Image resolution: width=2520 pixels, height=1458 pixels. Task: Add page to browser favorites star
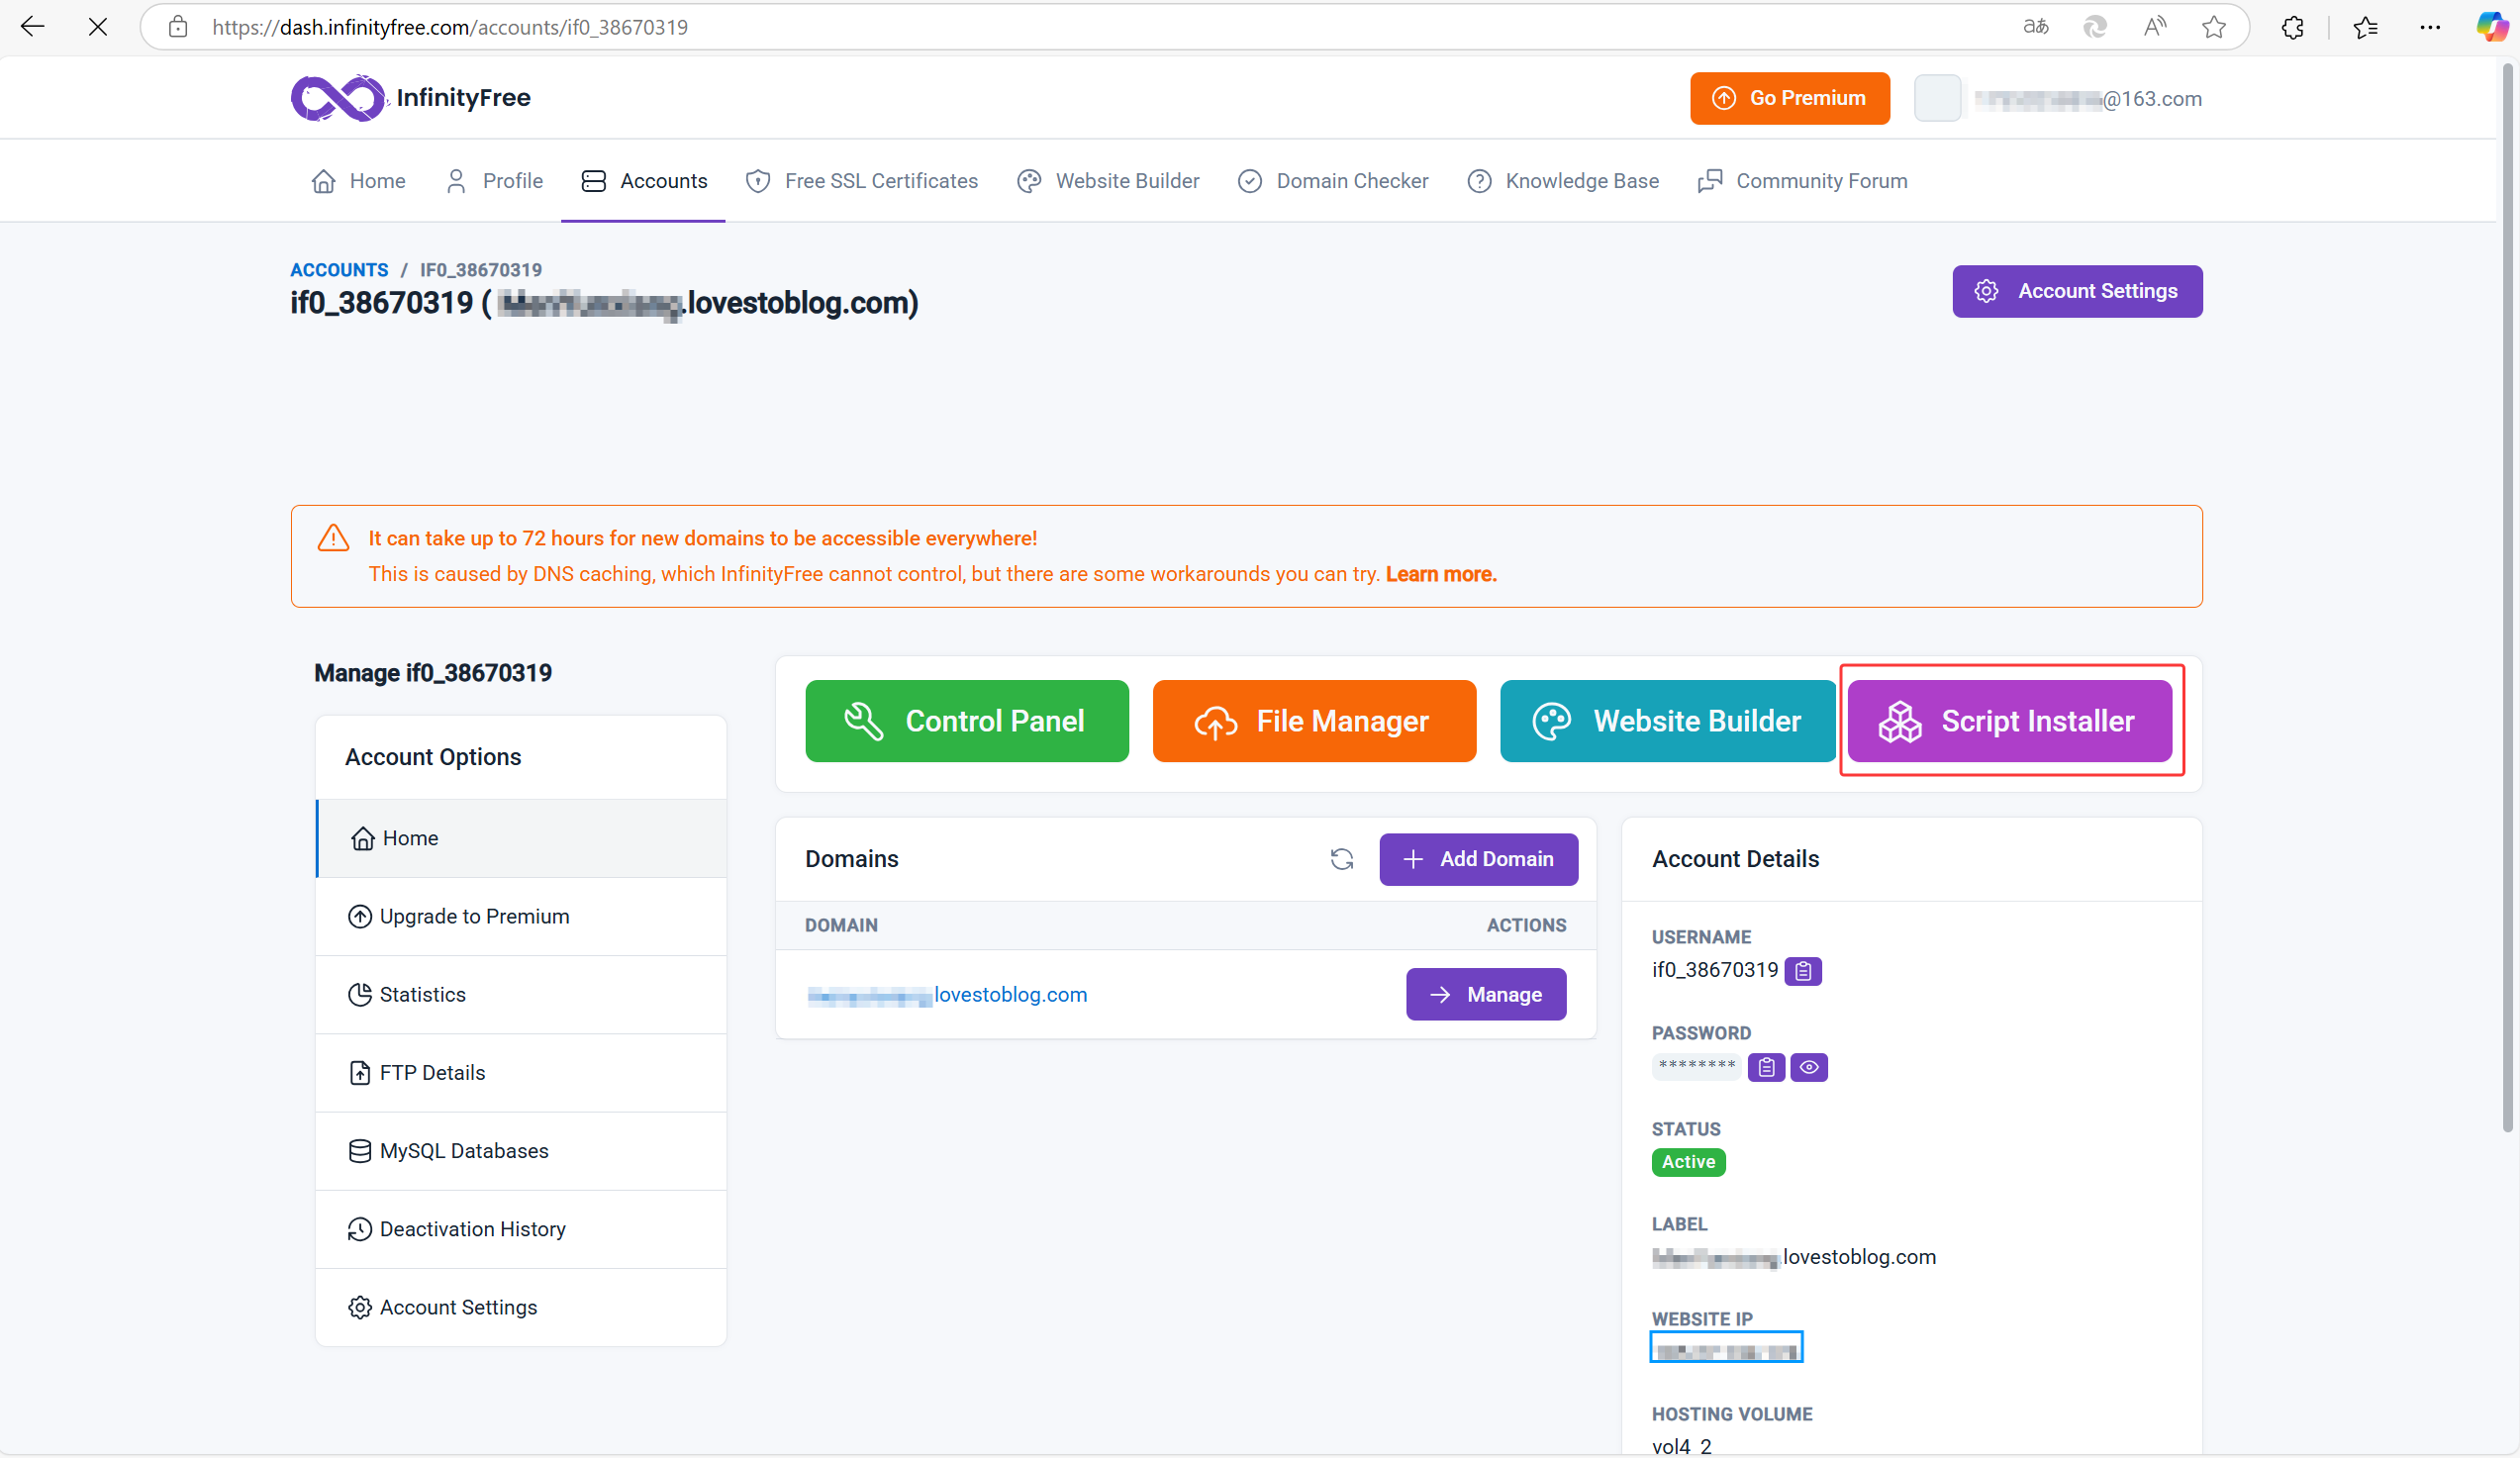point(2213,27)
